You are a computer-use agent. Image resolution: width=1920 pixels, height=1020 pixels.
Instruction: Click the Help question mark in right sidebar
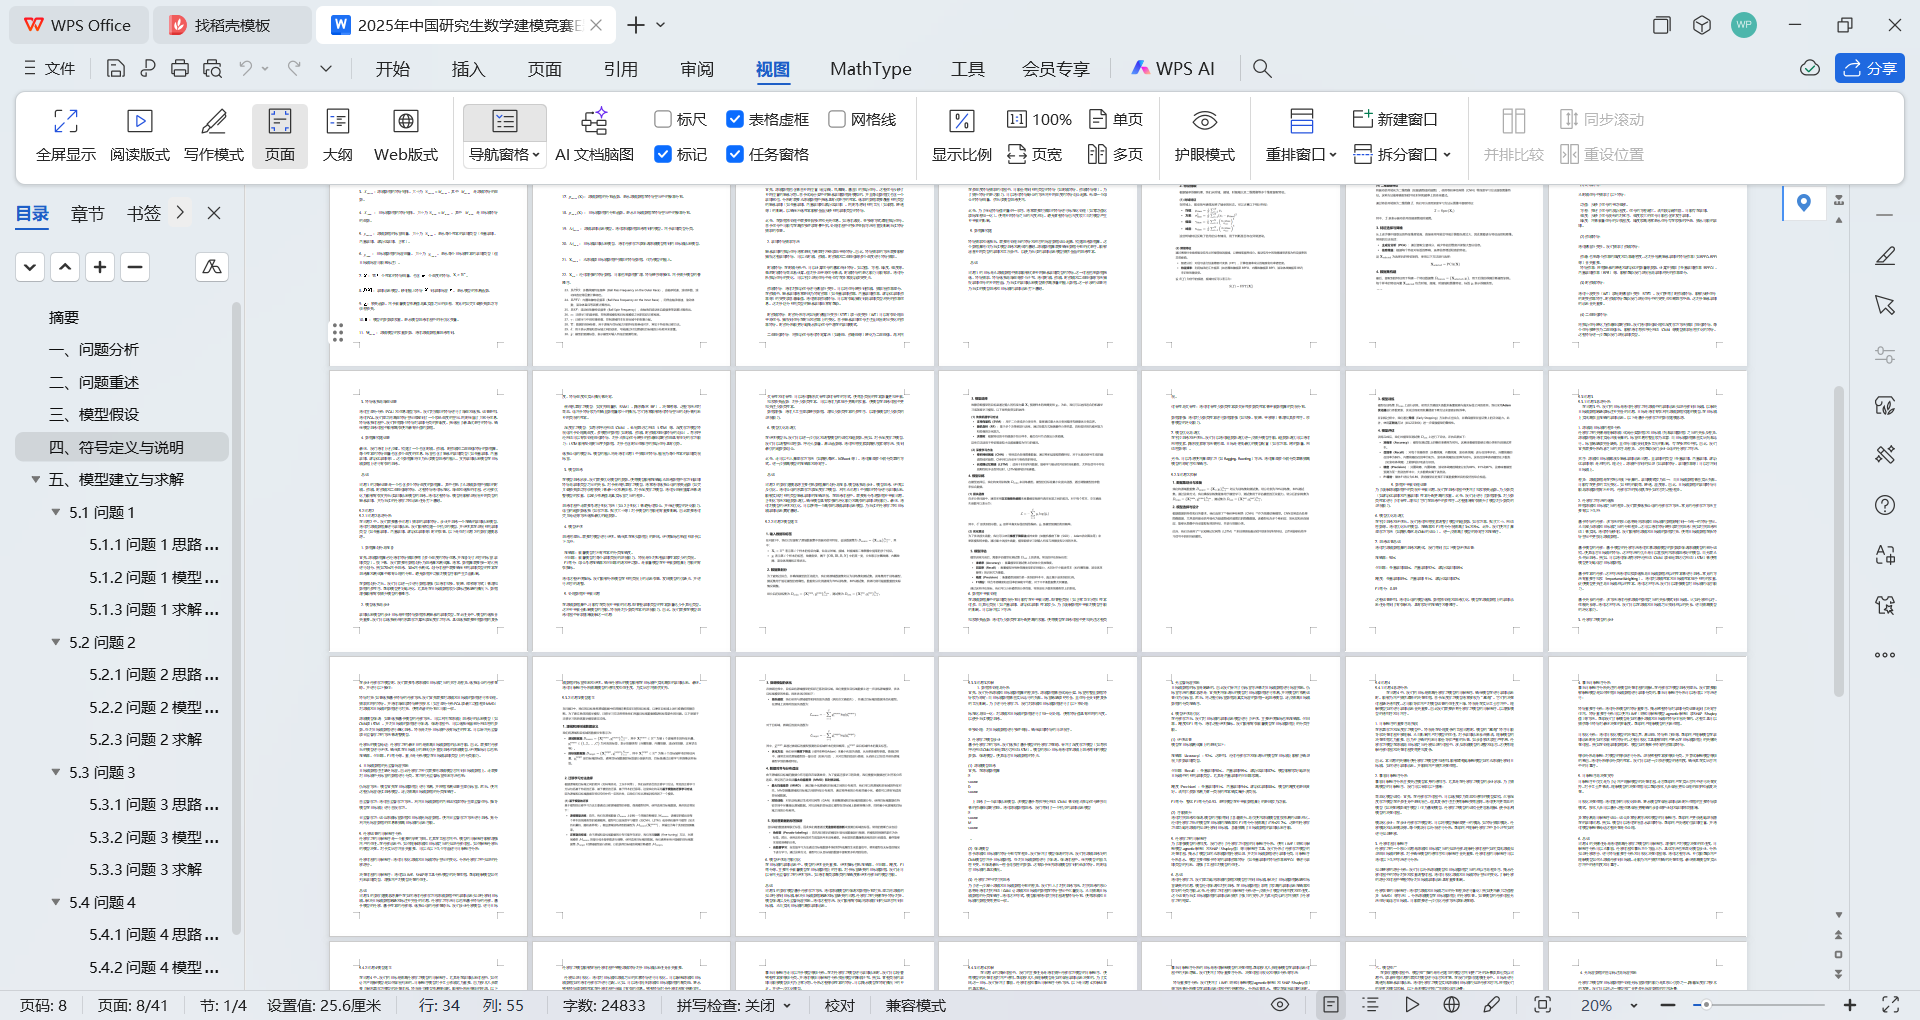tap(1885, 505)
